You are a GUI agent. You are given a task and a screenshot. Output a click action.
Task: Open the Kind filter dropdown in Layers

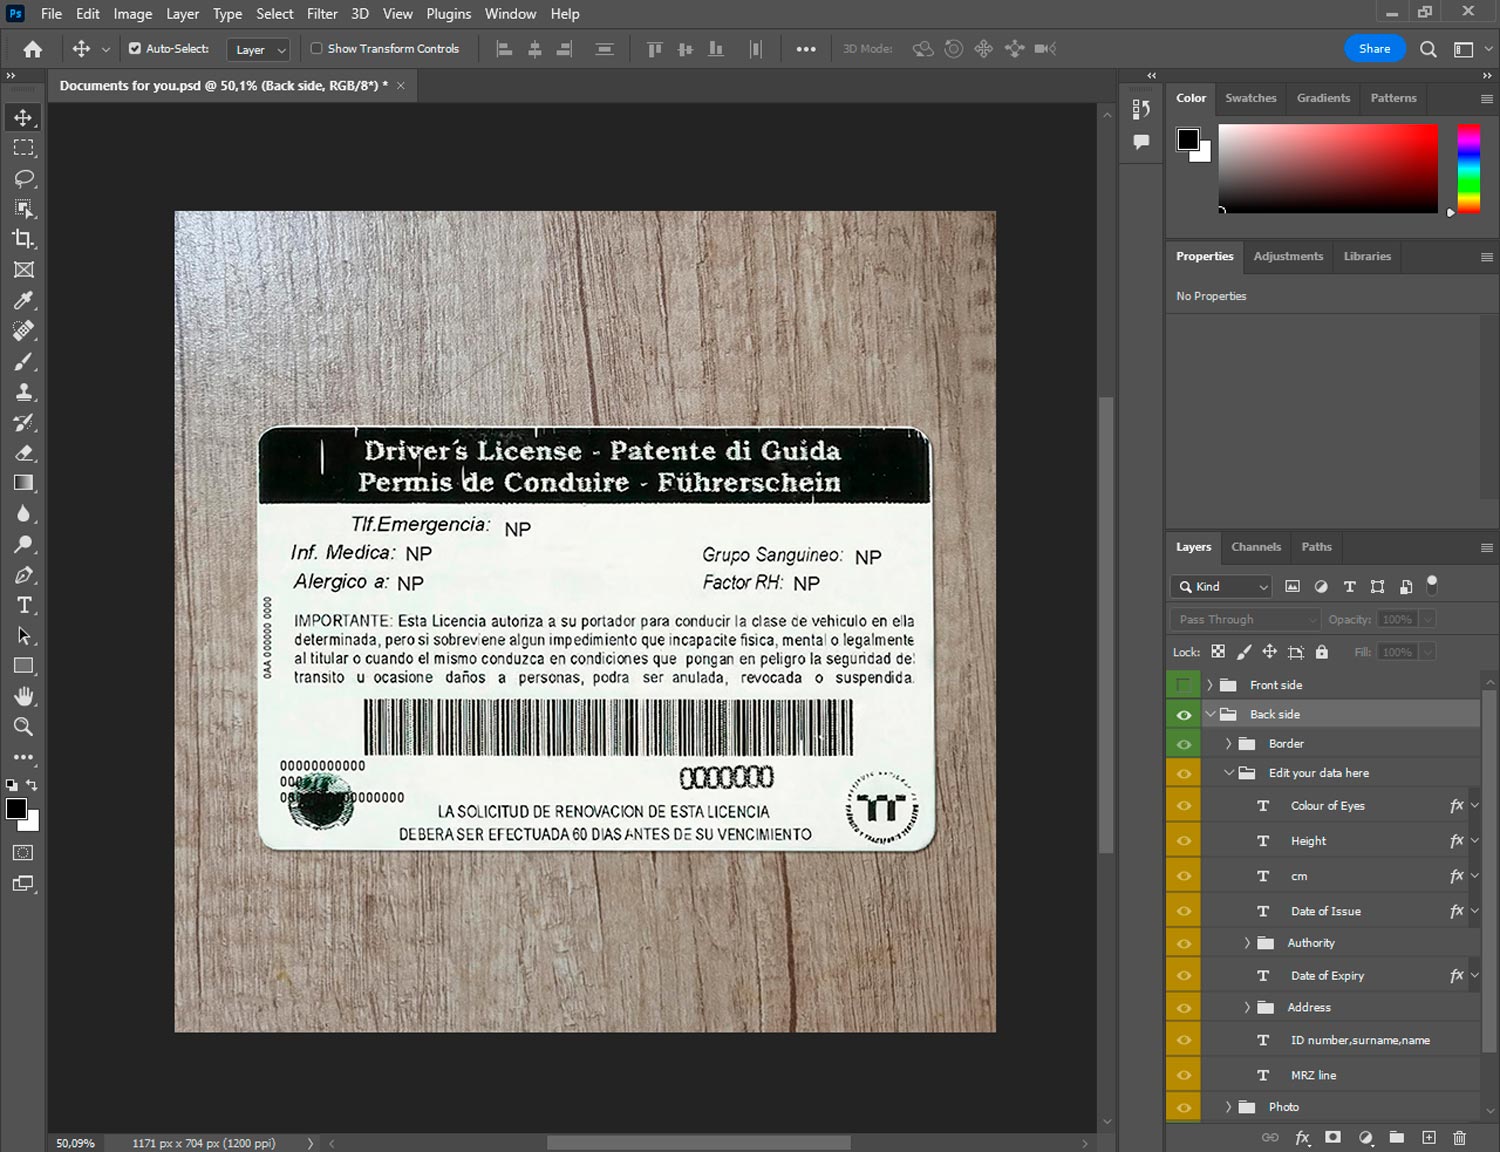coord(1221,587)
